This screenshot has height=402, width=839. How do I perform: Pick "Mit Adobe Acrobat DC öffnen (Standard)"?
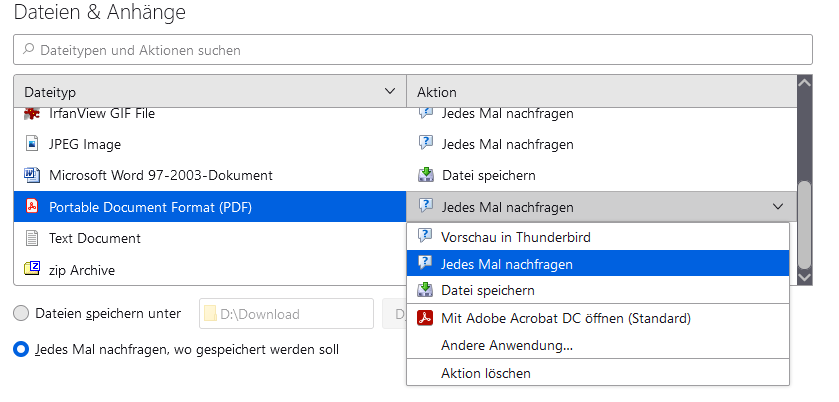[x=566, y=318]
